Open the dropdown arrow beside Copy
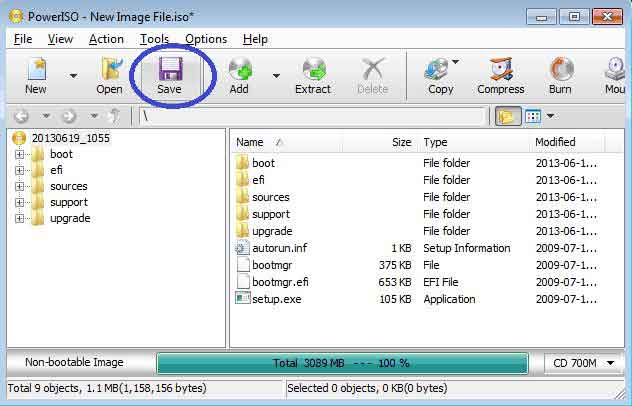 [x=455, y=62]
